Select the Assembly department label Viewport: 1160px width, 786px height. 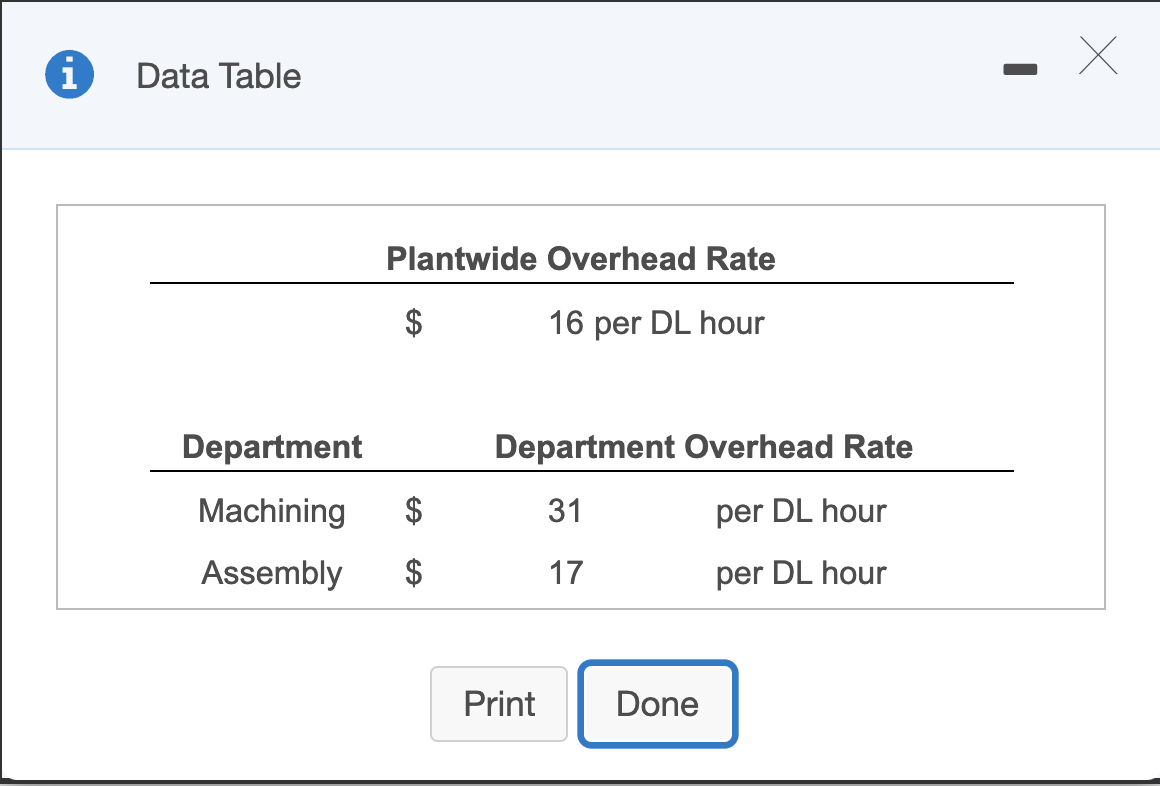pyautogui.click(x=272, y=573)
